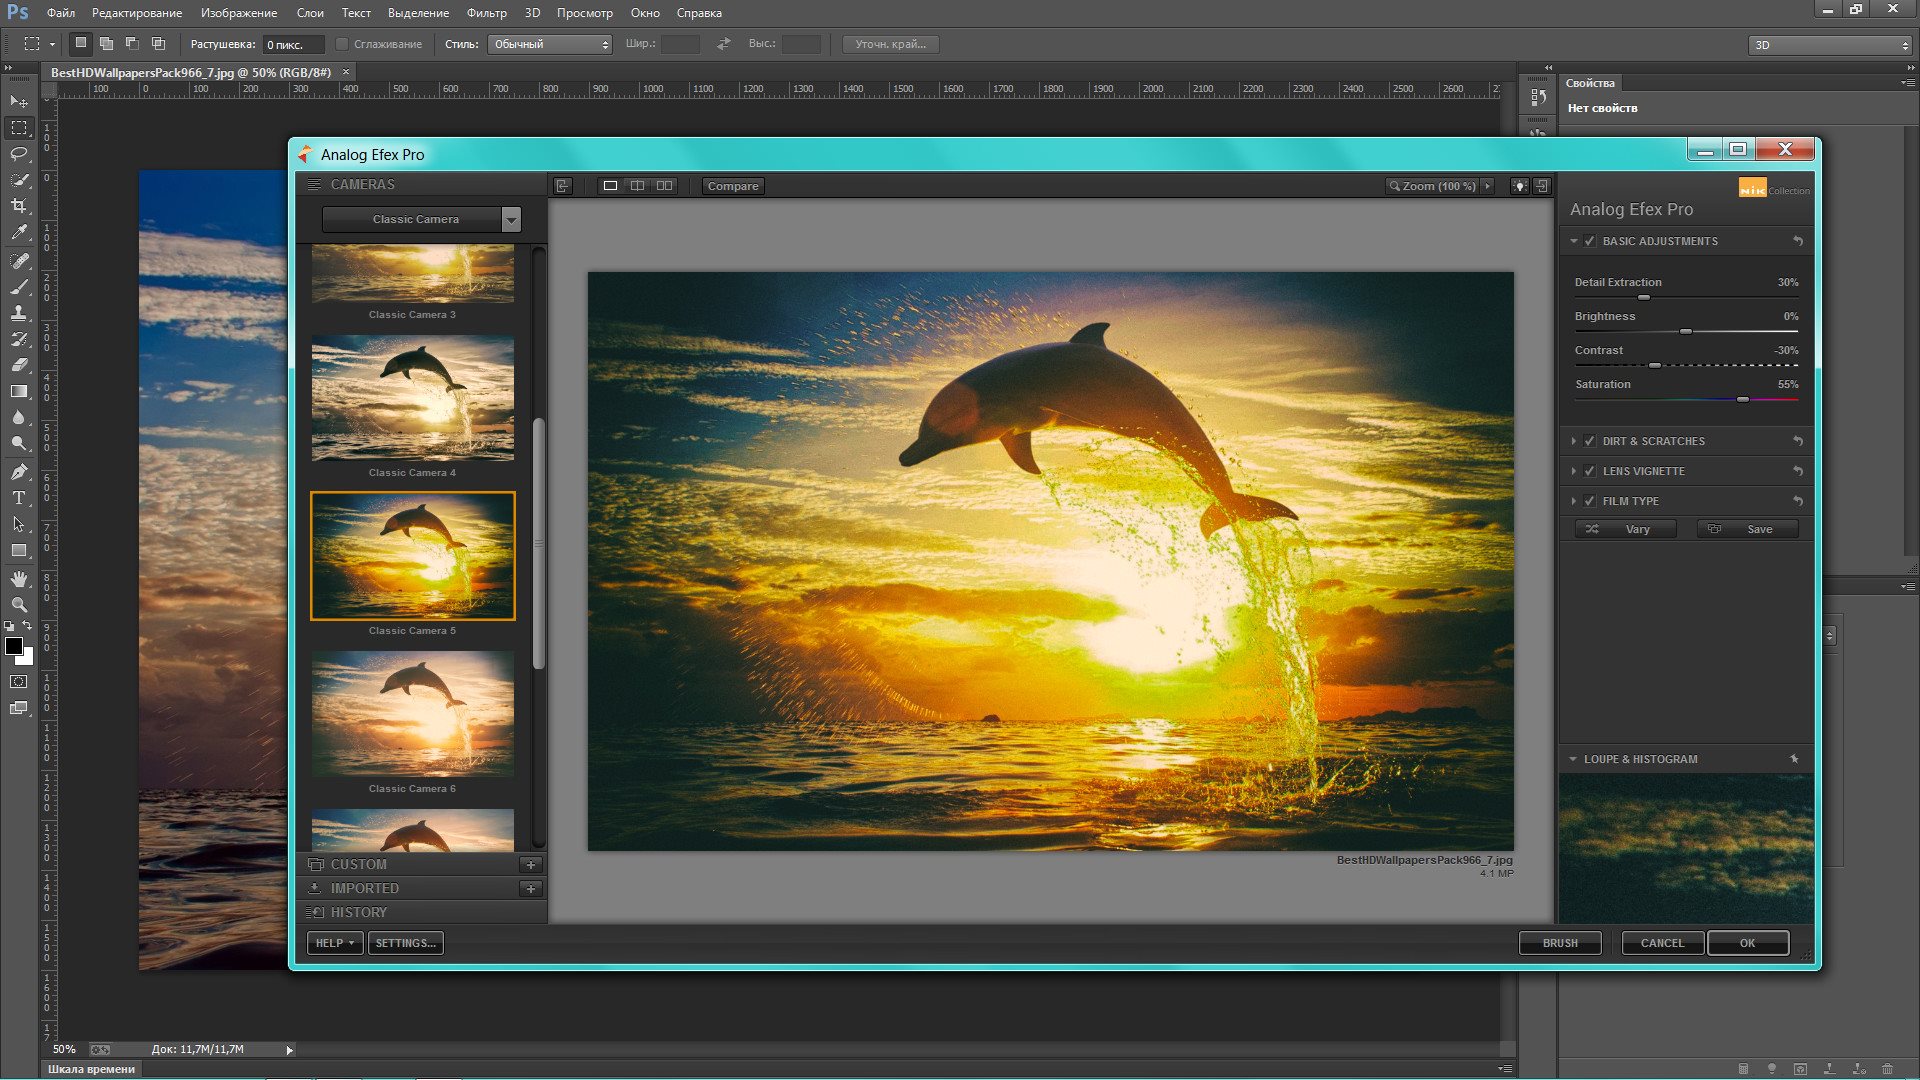Select the Move tool in Photoshop toolbar
Image resolution: width=1920 pixels, height=1080 pixels.
pos(18,101)
